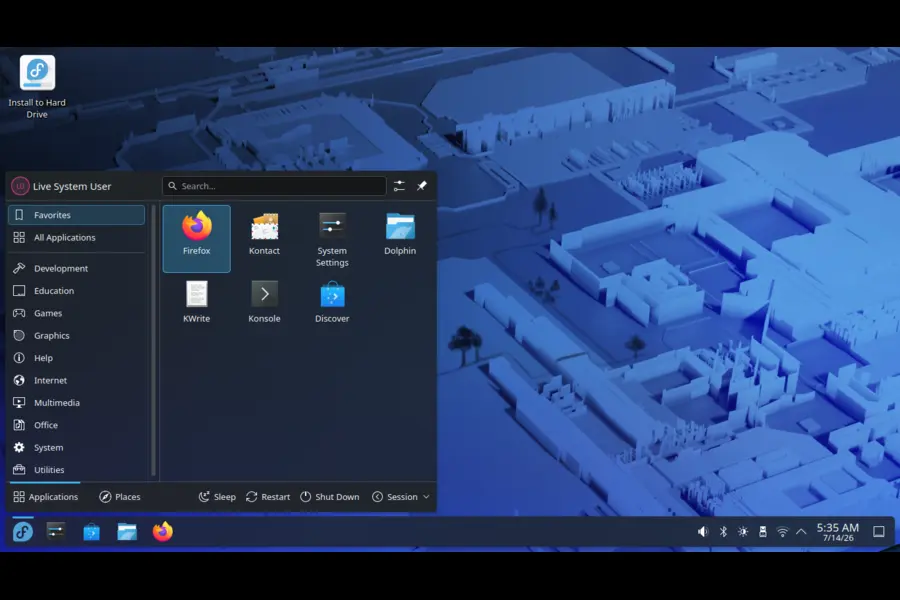Open the Bluetooth tray icon
Viewport: 900px width, 600px height.
coord(723,532)
